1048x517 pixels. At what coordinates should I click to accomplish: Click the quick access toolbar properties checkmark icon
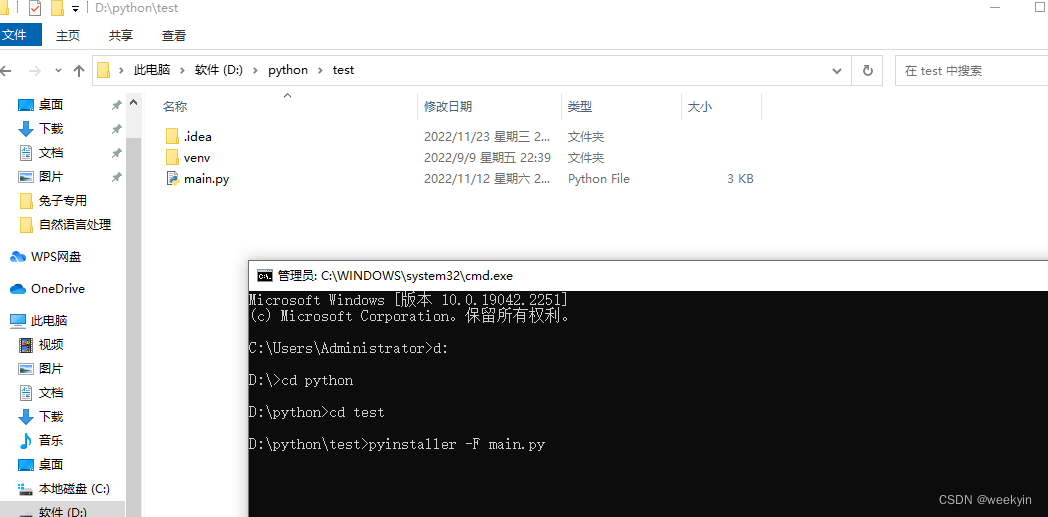click(x=35, y=9)
